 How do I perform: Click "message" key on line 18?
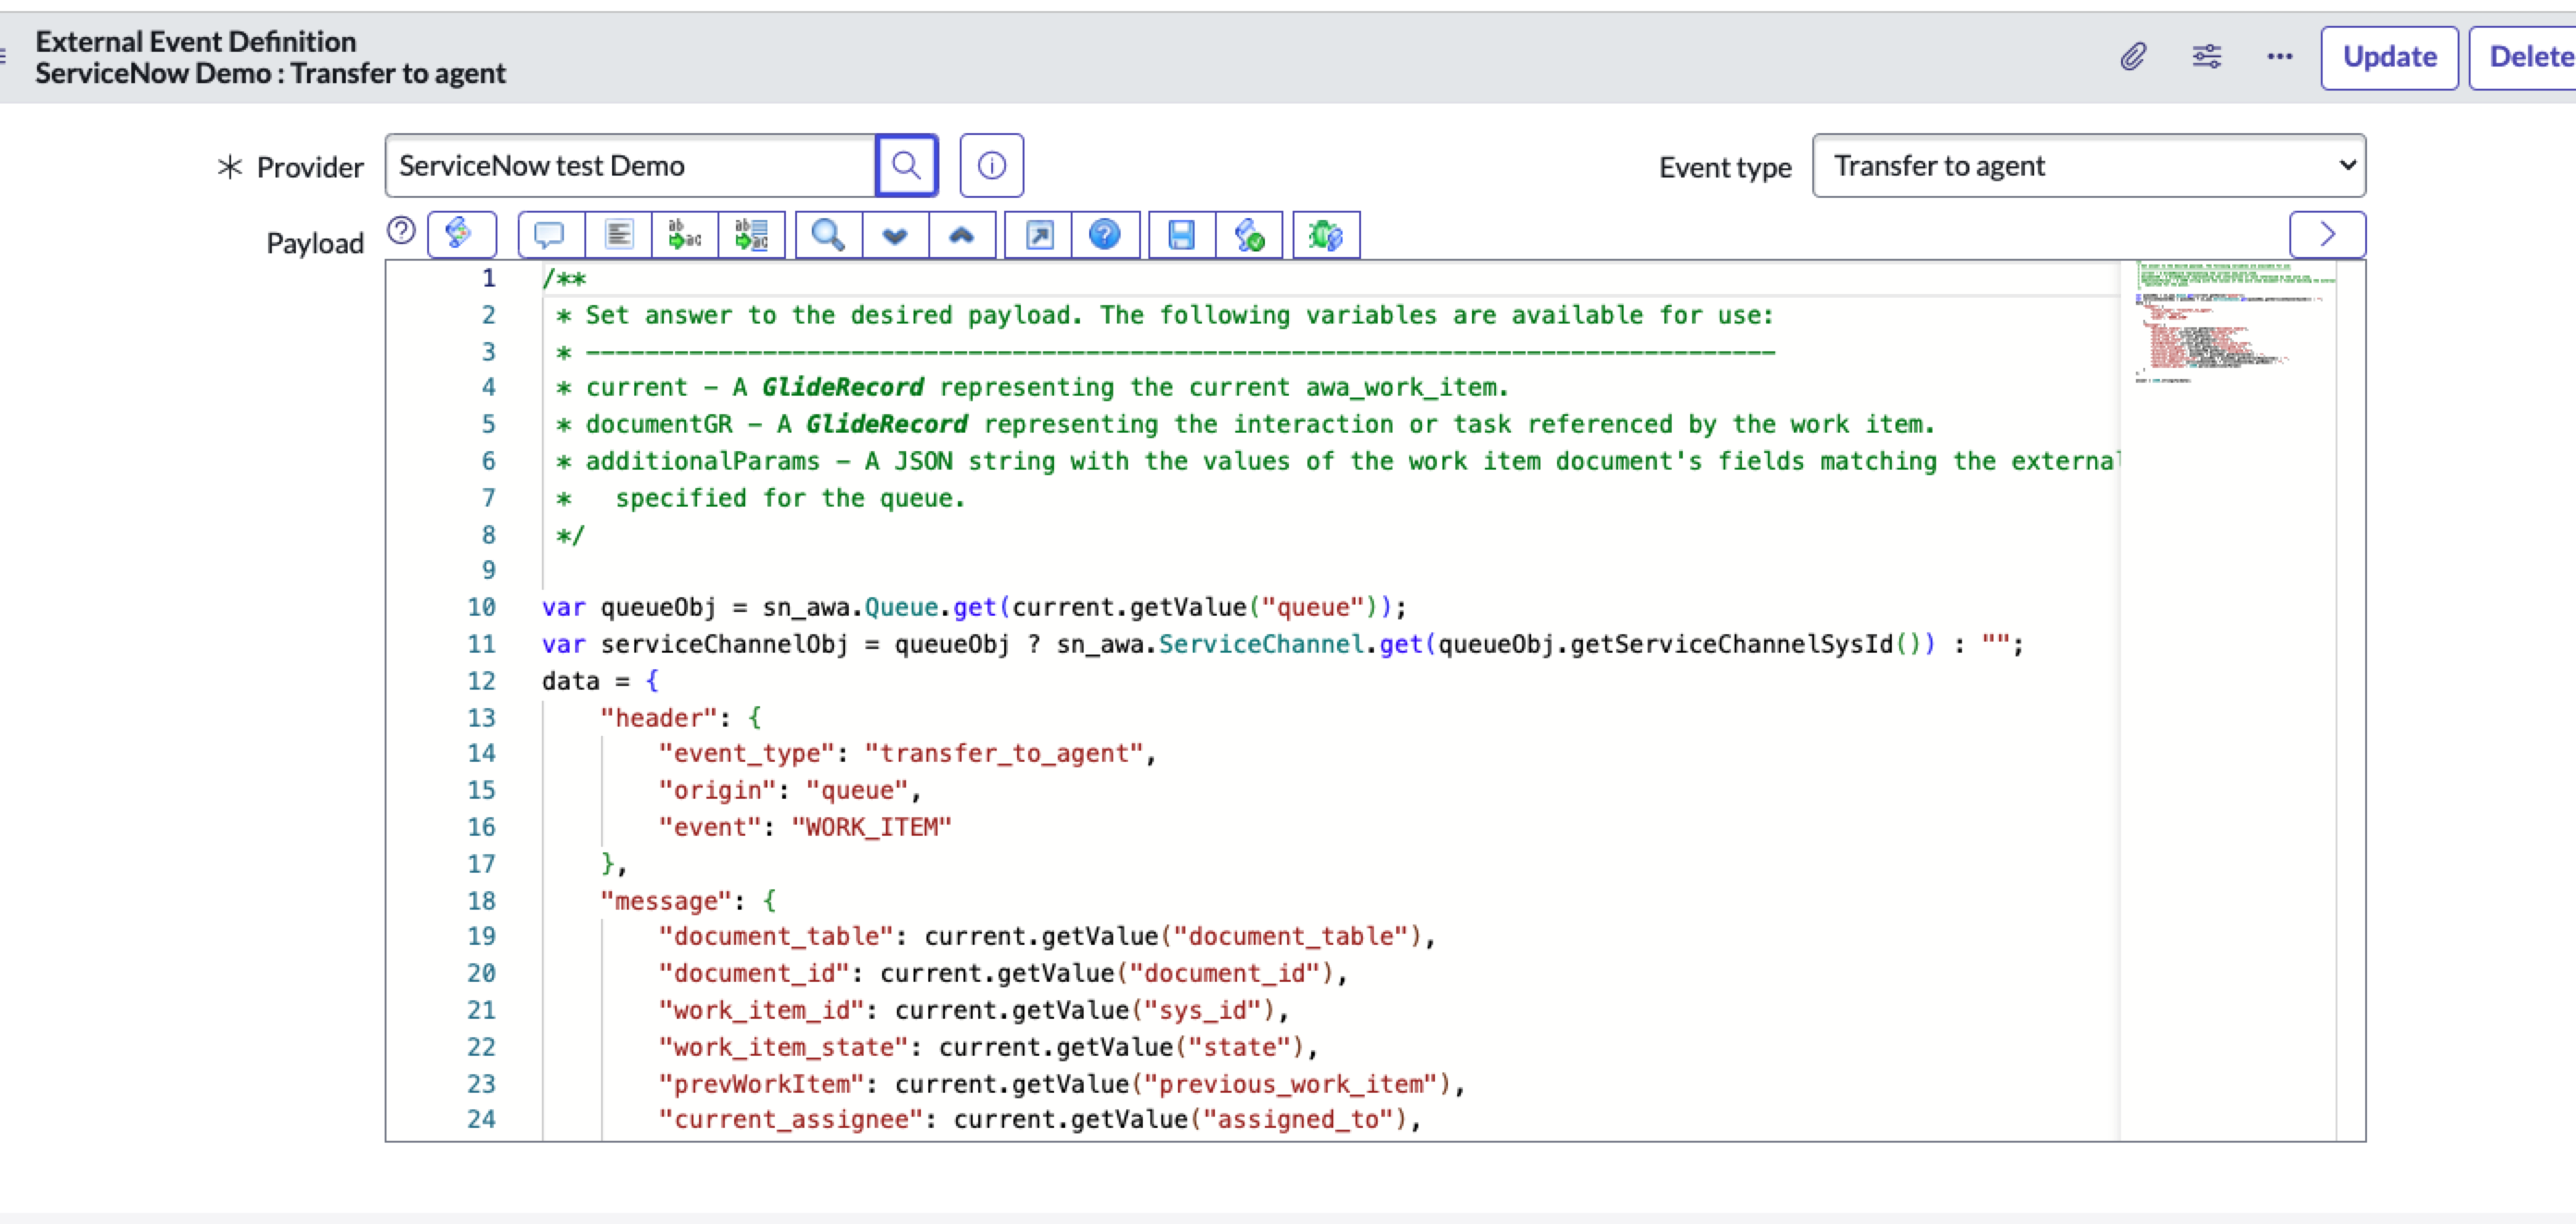(666, 900)
